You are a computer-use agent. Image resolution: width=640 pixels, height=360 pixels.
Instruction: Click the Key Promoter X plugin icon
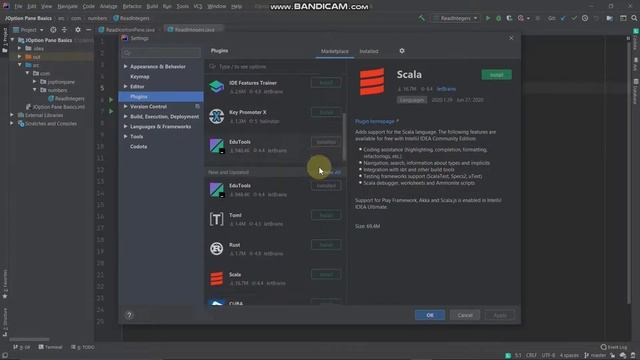coord(216,116)
